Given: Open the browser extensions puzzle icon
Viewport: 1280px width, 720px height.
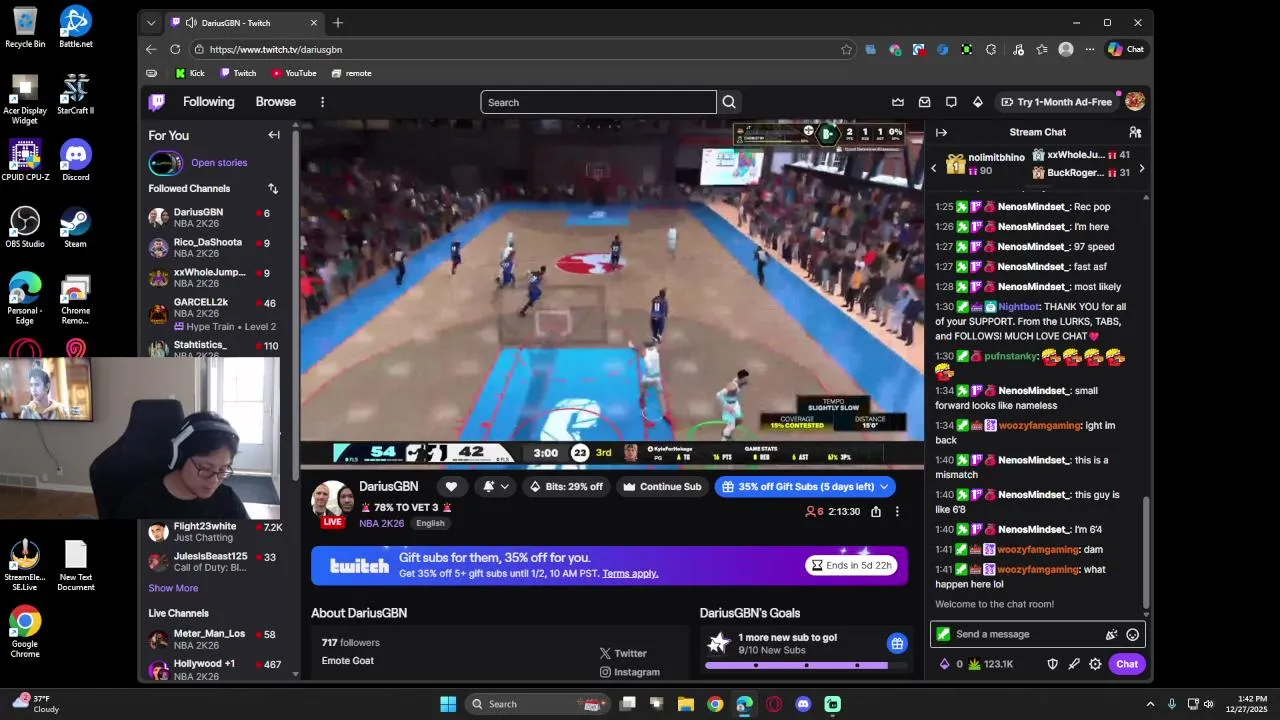Looking at the screenshot, I should 991,49.
